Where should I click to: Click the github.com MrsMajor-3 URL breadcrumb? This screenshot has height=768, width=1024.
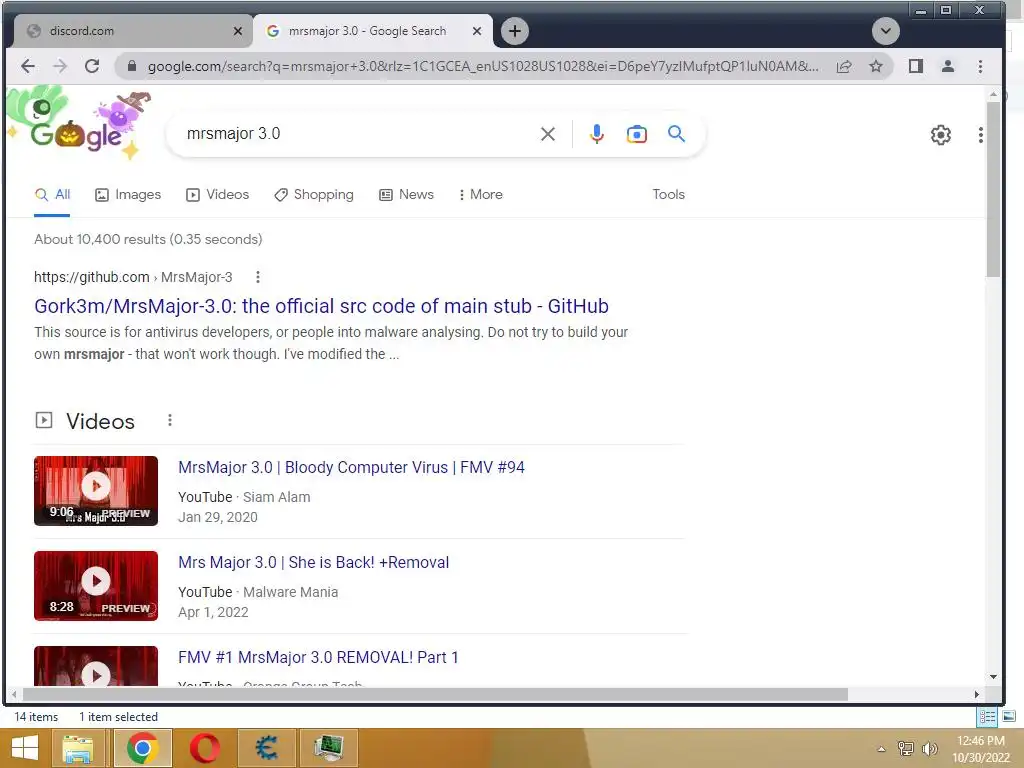pos(133,277)
